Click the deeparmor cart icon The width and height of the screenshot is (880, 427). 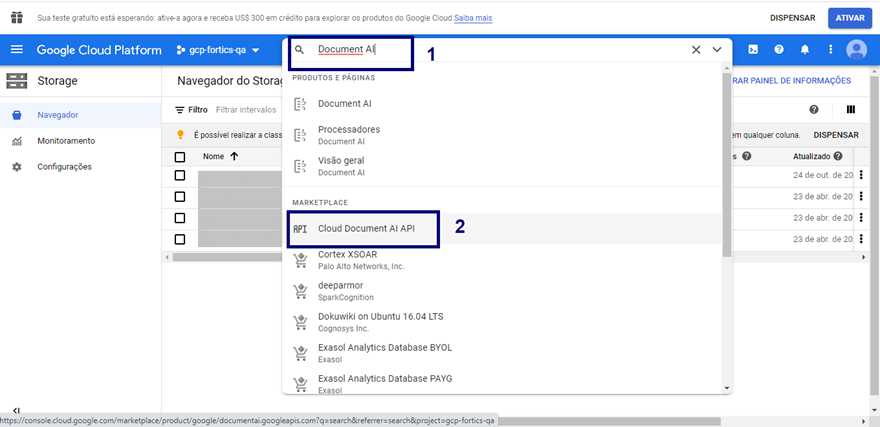pyautogui.click(x=300, y=291)
